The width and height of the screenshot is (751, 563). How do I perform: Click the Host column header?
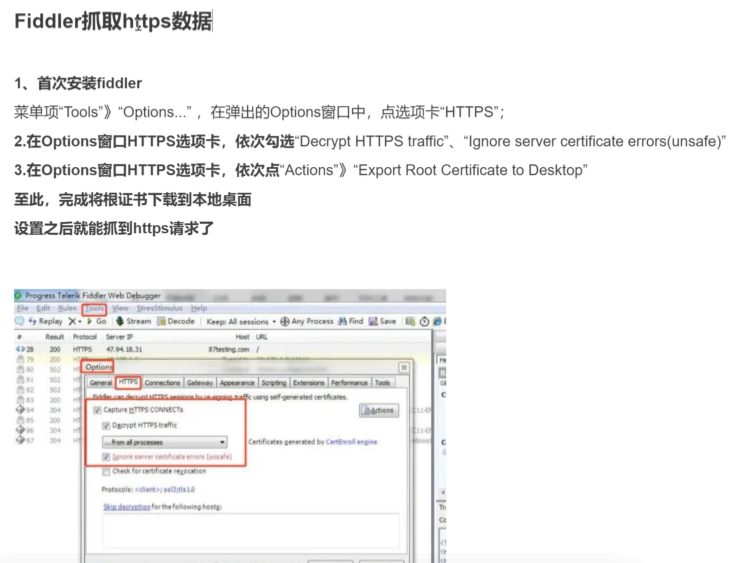242,337
